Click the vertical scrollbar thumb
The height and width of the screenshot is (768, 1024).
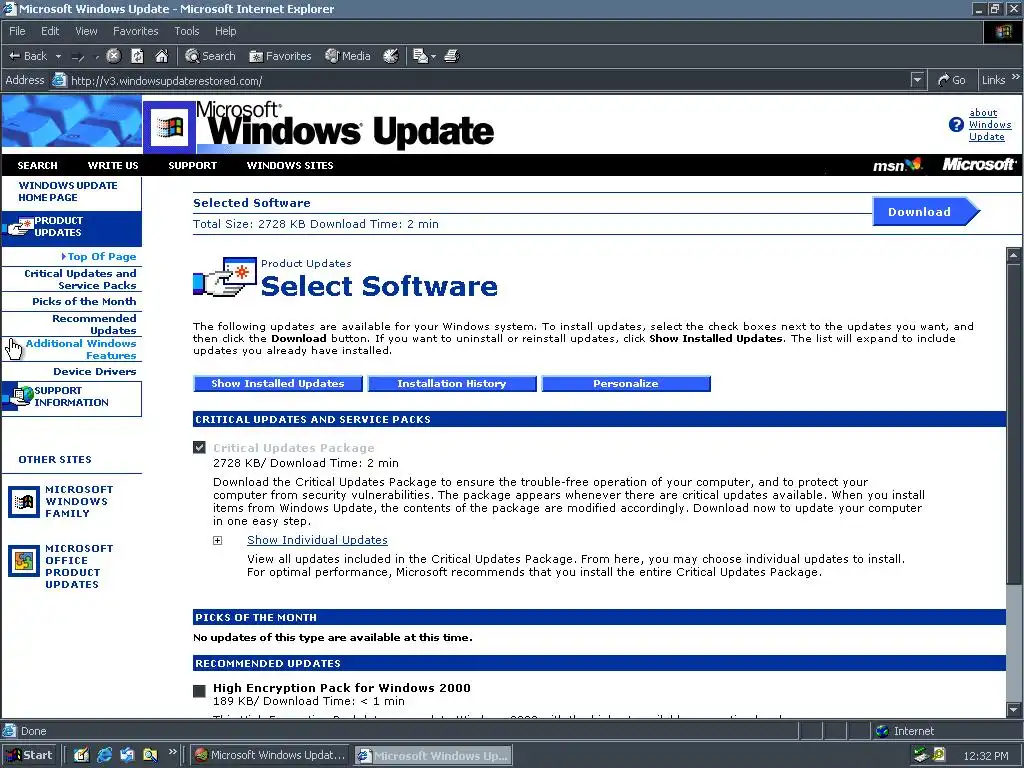pos(1014,424)
